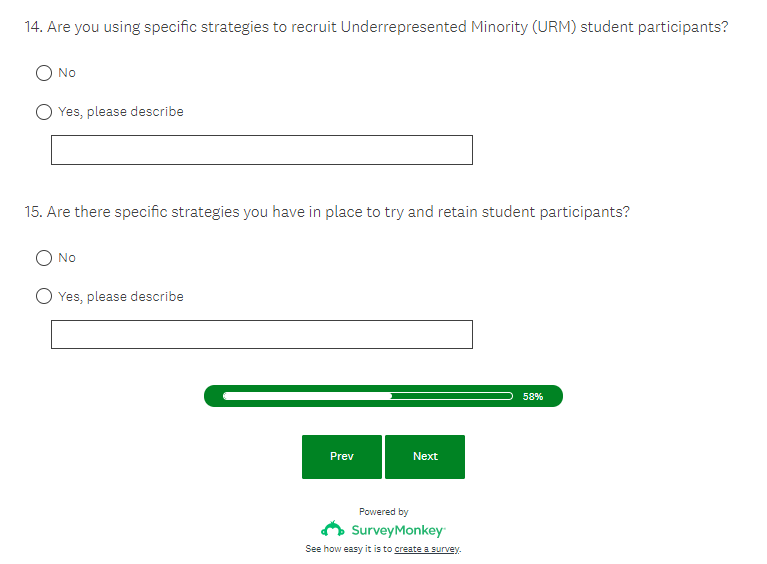Go back with the Prev button
This screenshot has height=564, width=767.
(x=342, y=457)
